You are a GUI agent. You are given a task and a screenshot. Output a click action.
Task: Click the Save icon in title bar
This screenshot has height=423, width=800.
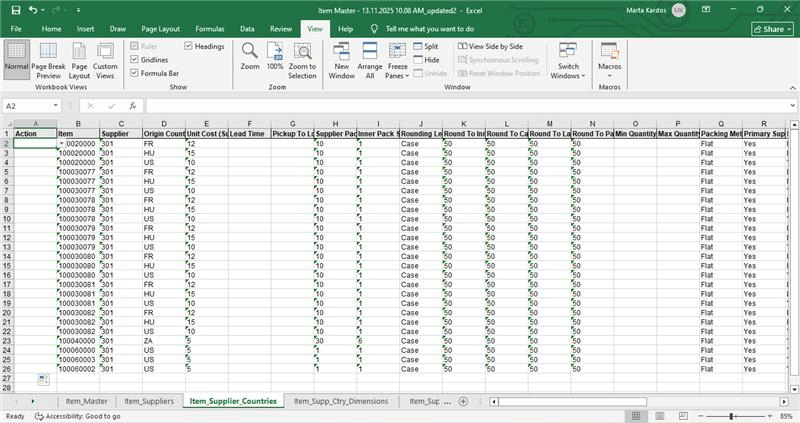16,9
